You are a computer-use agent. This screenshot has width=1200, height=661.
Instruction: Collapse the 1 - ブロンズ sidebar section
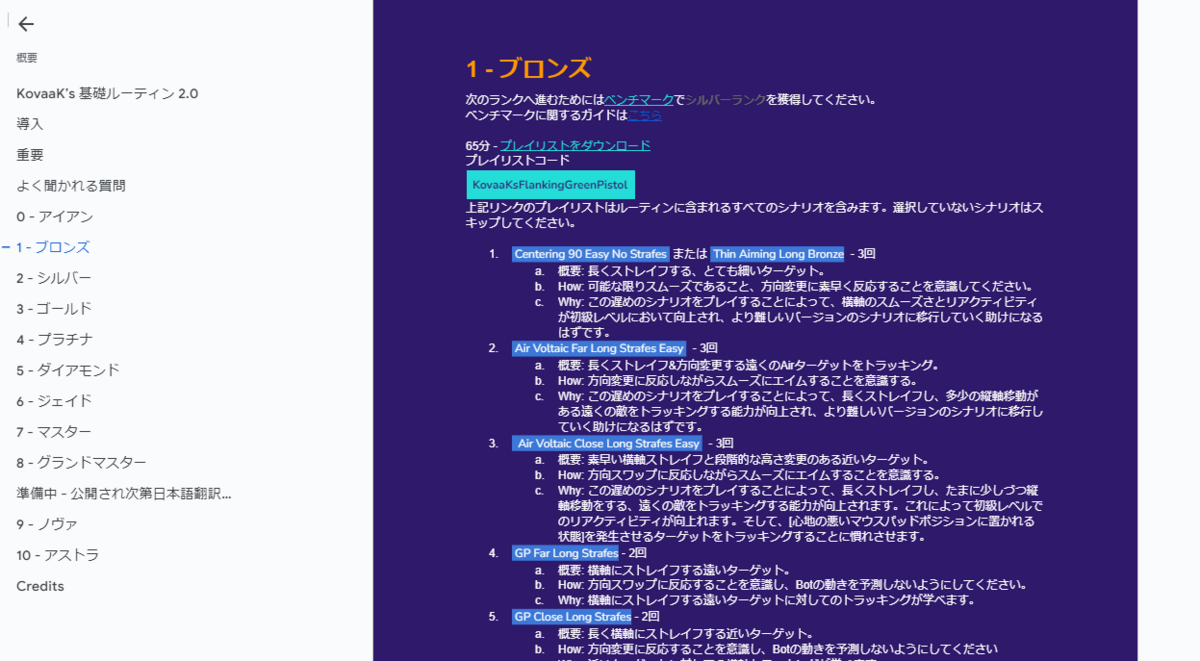point(8,247)
